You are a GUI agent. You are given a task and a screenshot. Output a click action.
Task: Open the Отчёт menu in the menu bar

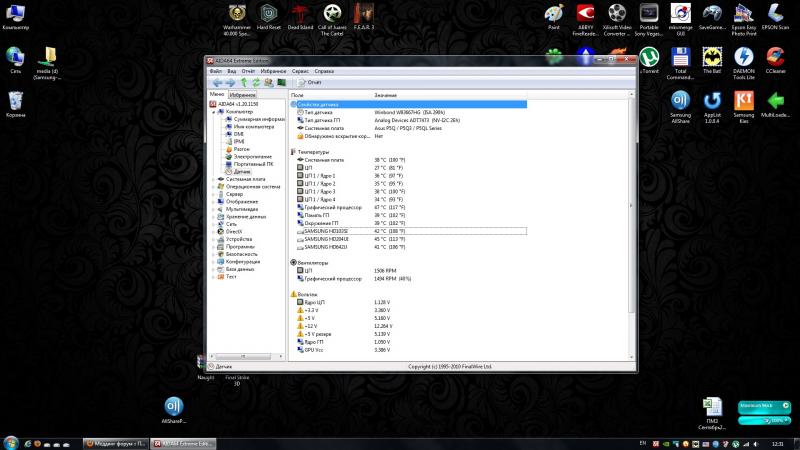coord(248,71)
